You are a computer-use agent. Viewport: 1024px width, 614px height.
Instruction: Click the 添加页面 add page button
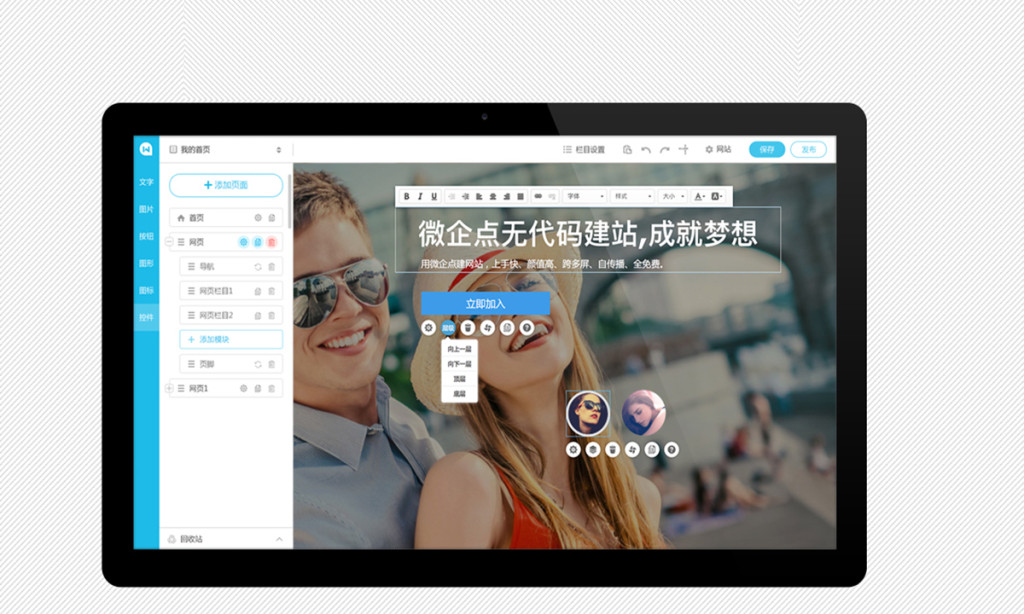click(226, 185)
